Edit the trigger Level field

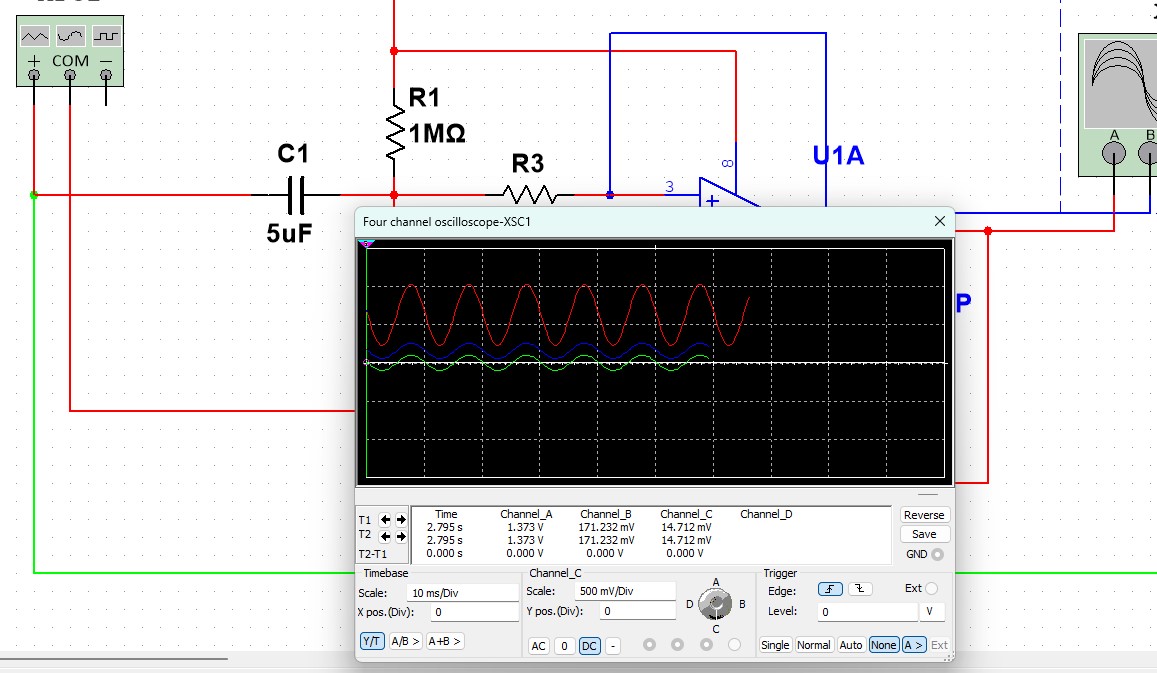click(x=868, y=612)
